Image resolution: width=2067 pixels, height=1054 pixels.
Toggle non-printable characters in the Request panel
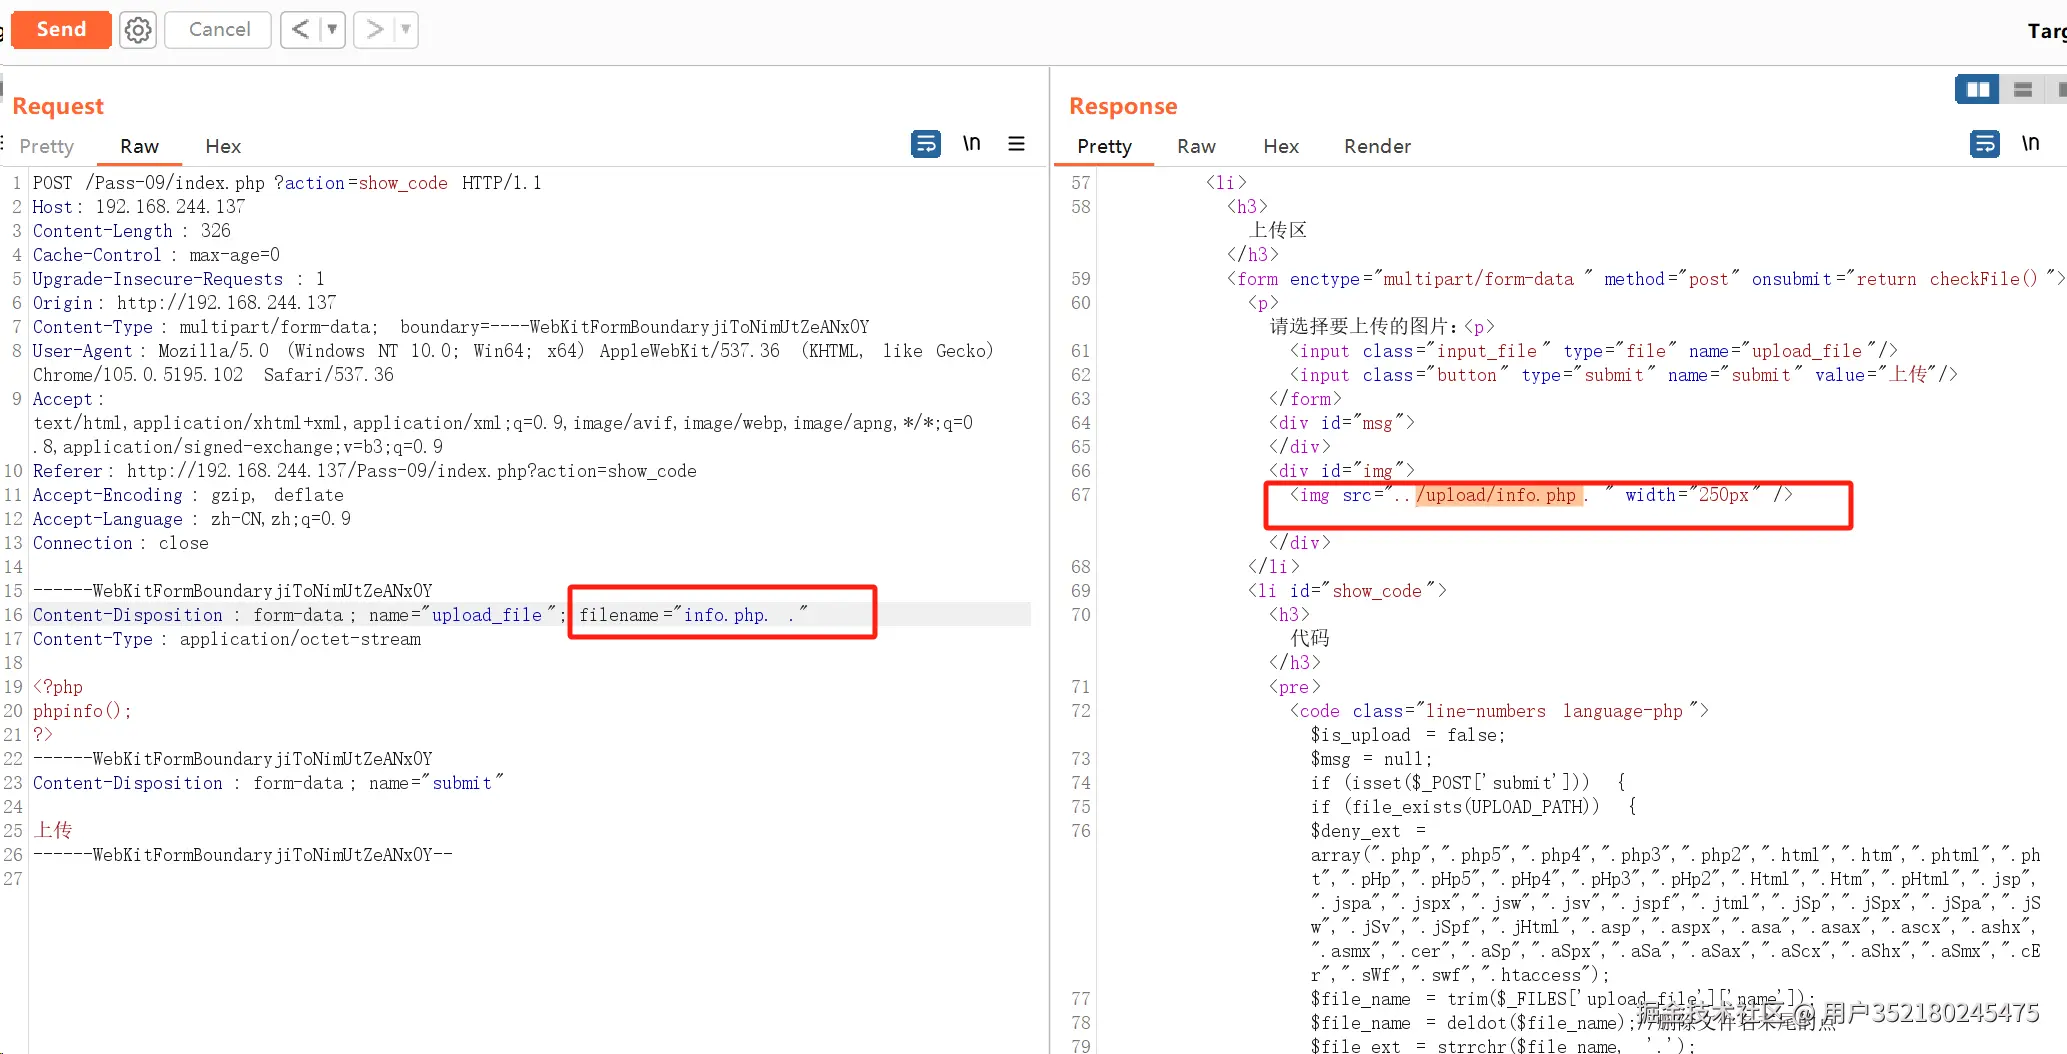tap(971, 144)
